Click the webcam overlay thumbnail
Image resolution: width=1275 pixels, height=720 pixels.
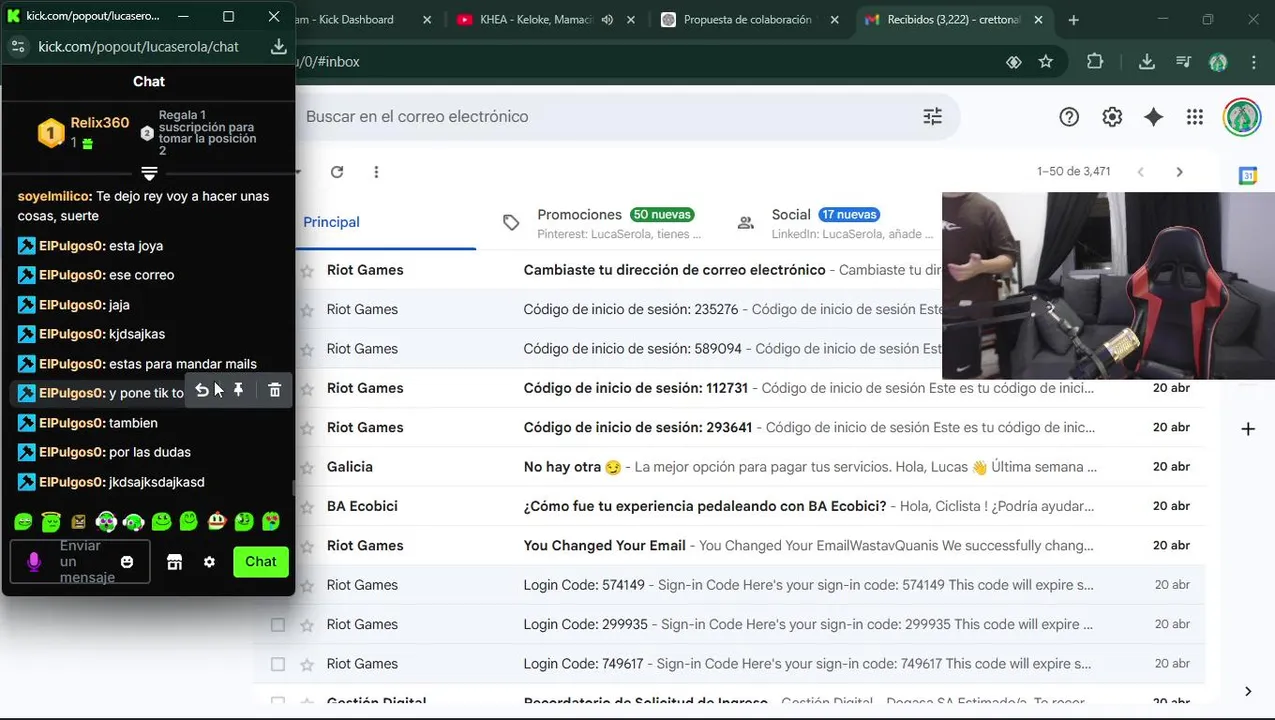click(1108, 286)
